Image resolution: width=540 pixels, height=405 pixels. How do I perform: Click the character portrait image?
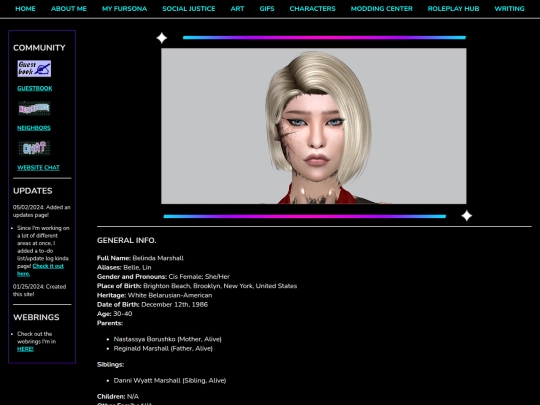click(314, 126)
